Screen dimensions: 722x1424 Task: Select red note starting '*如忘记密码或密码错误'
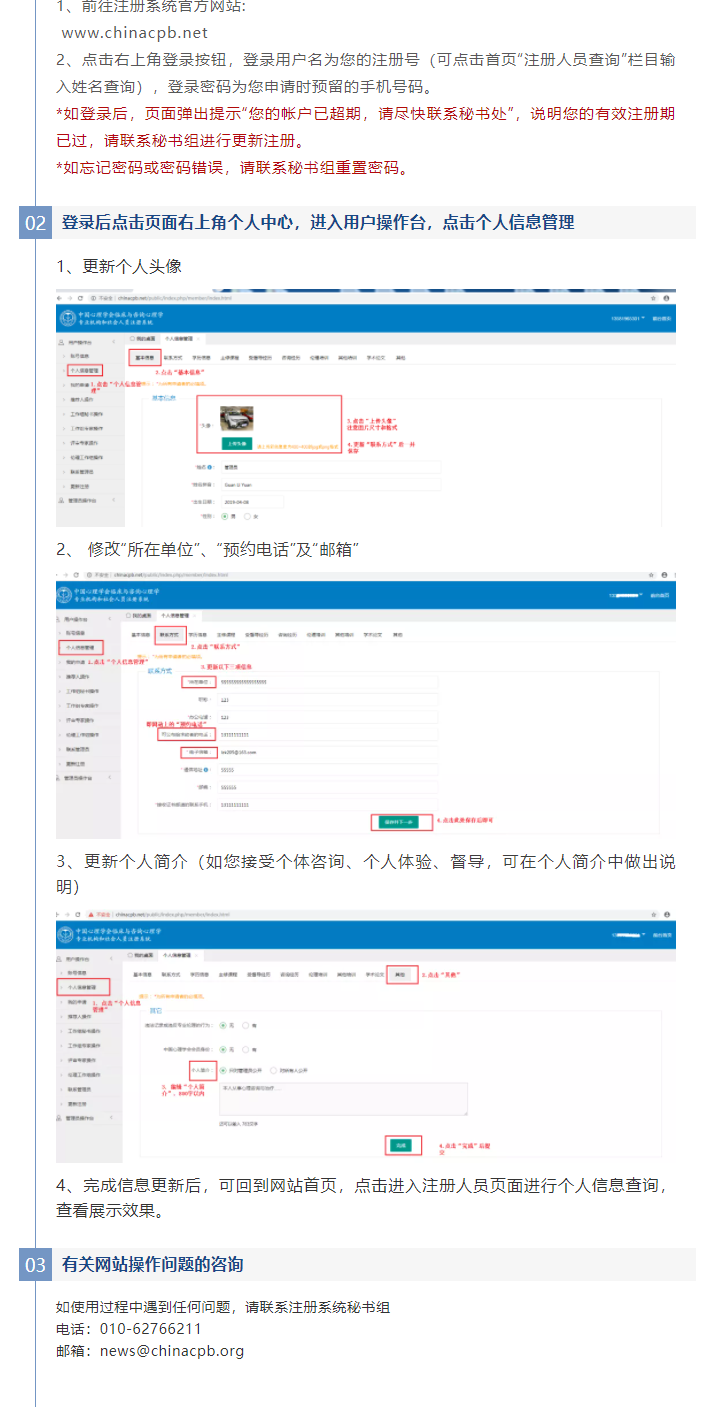235,167
